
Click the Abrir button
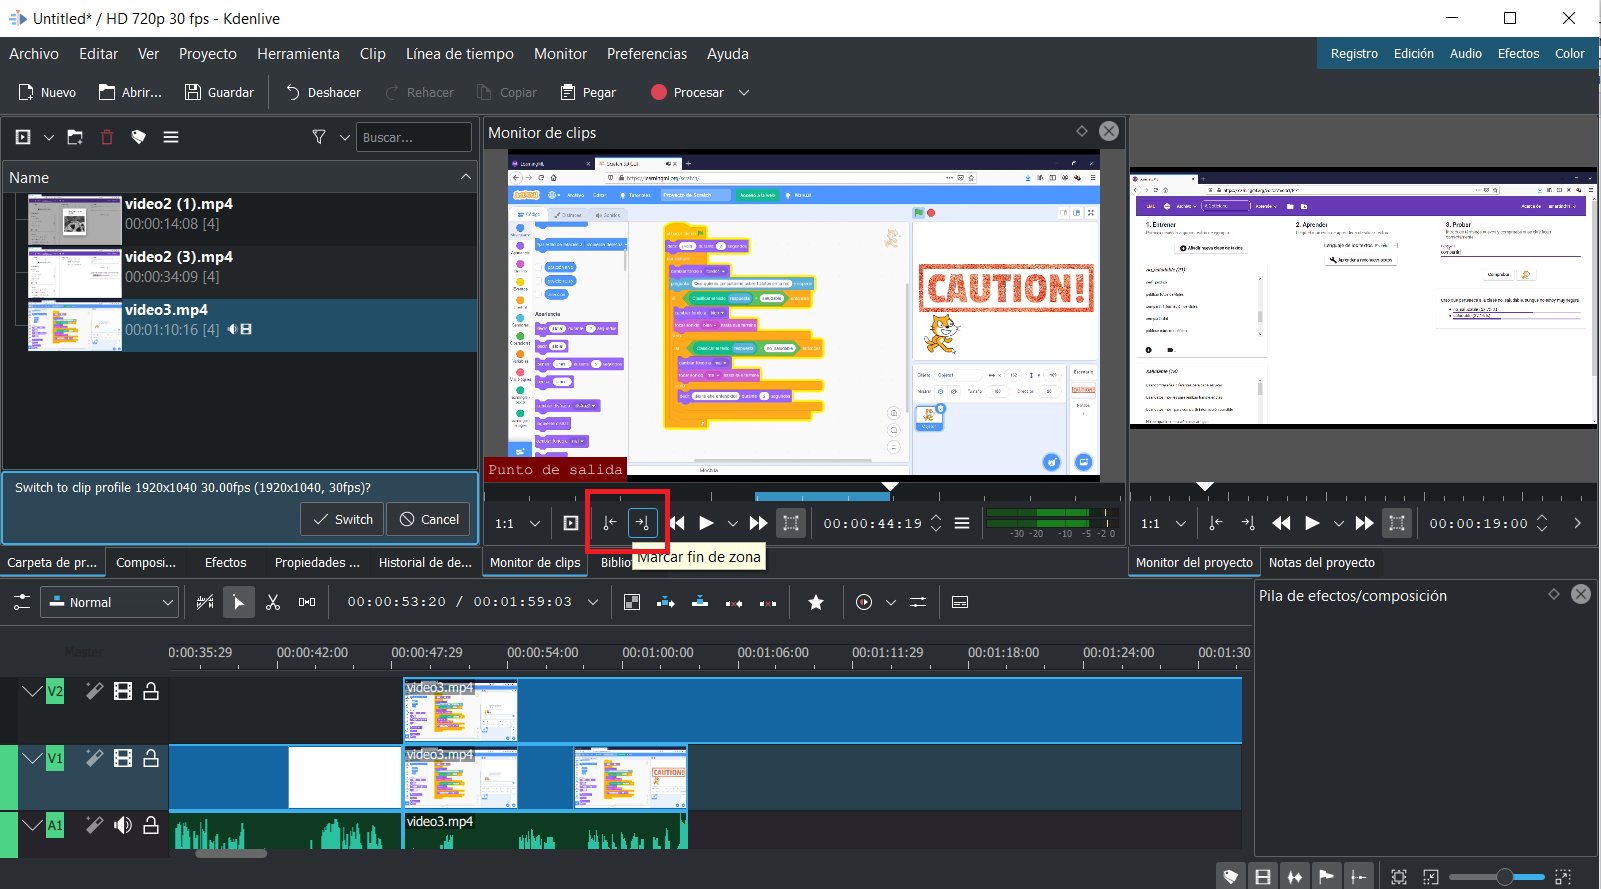[x=130, y=92]
